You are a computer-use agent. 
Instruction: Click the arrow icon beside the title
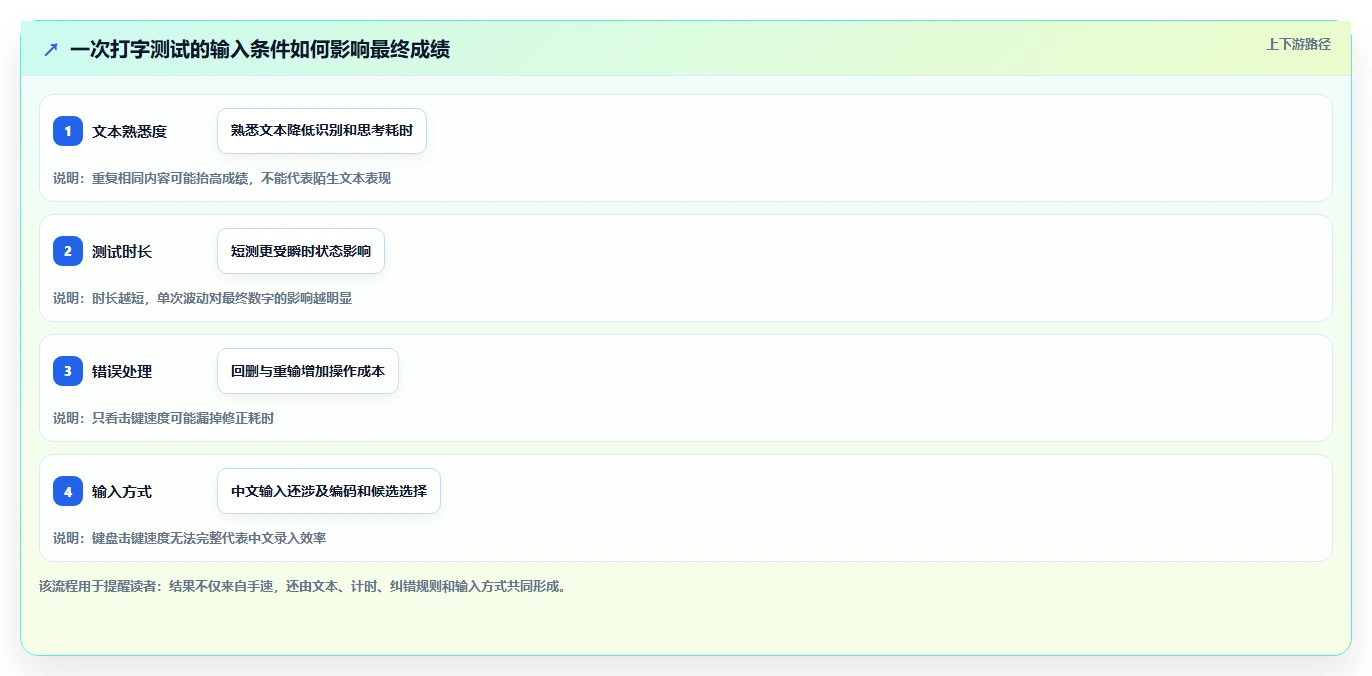tap(51, 49)
